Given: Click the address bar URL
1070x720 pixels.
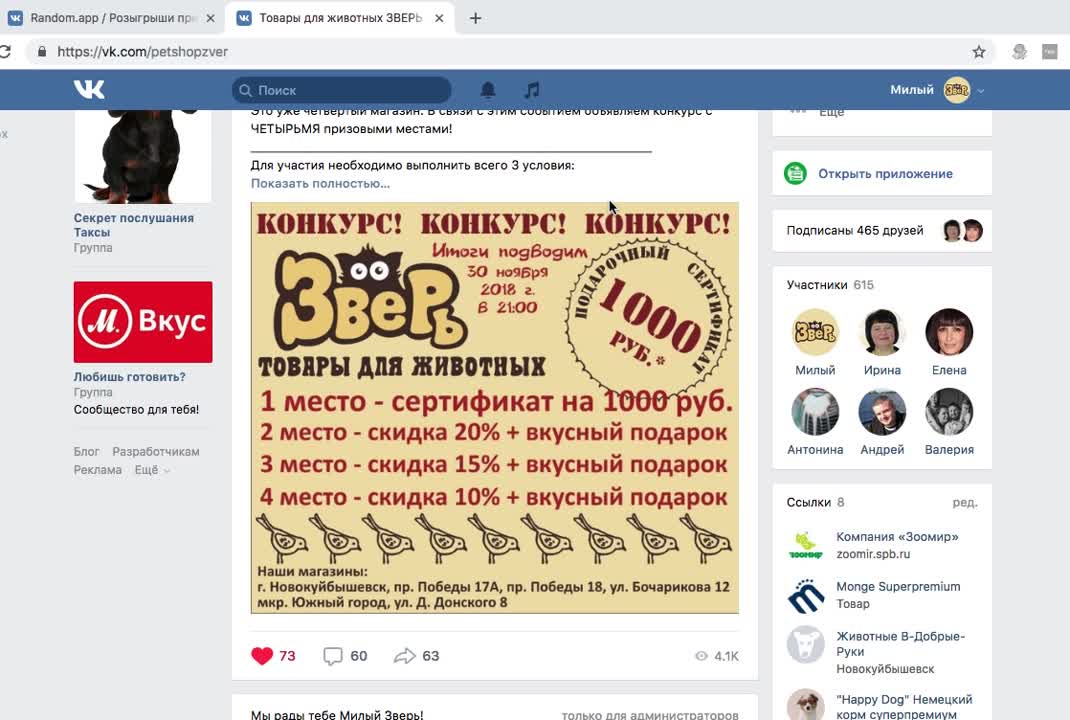Looking at the screenshot, I should (x=142, y=52).
